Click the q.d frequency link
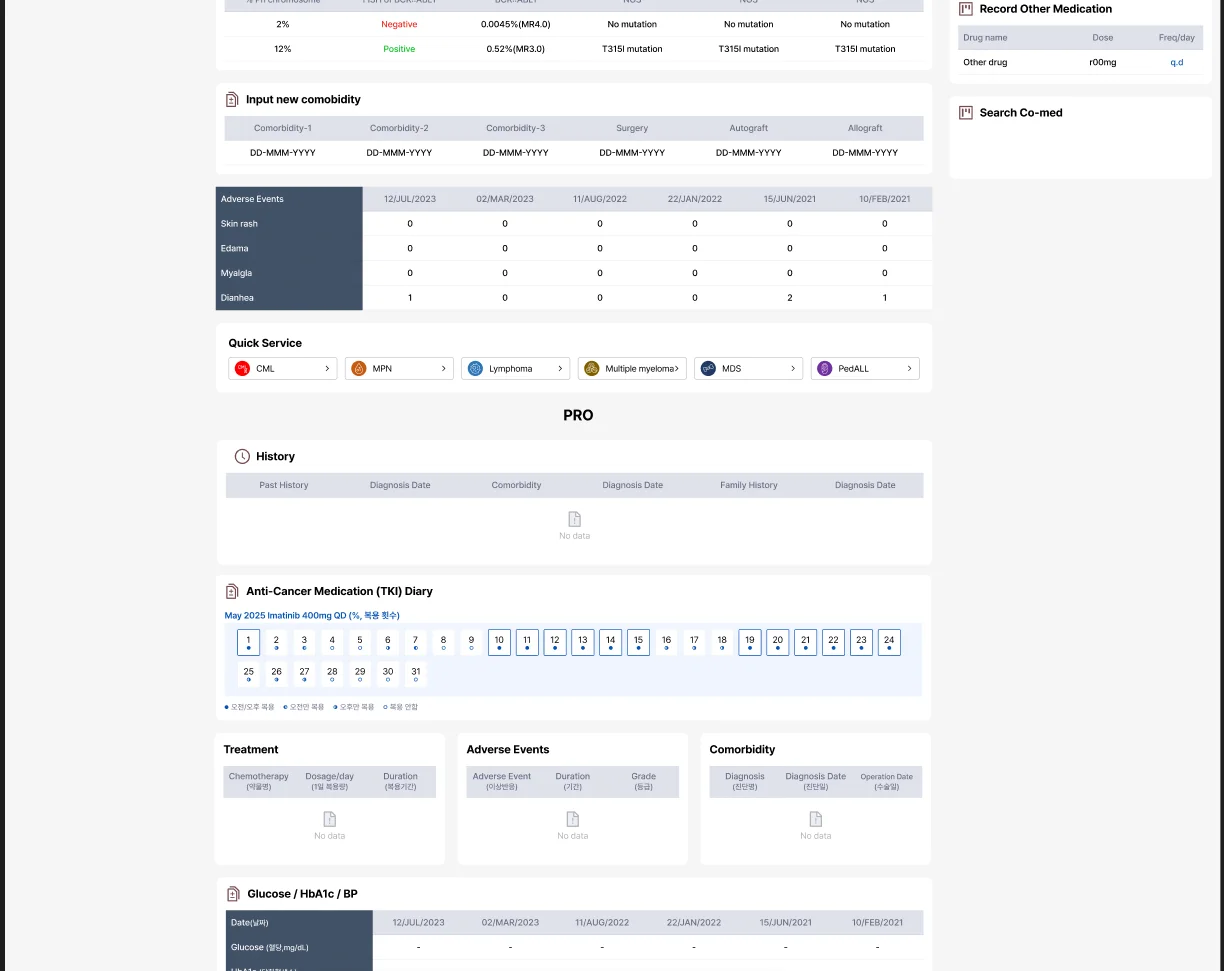Image resolution: width=1224 pixels, height=971 pixels. (1176, 62)
